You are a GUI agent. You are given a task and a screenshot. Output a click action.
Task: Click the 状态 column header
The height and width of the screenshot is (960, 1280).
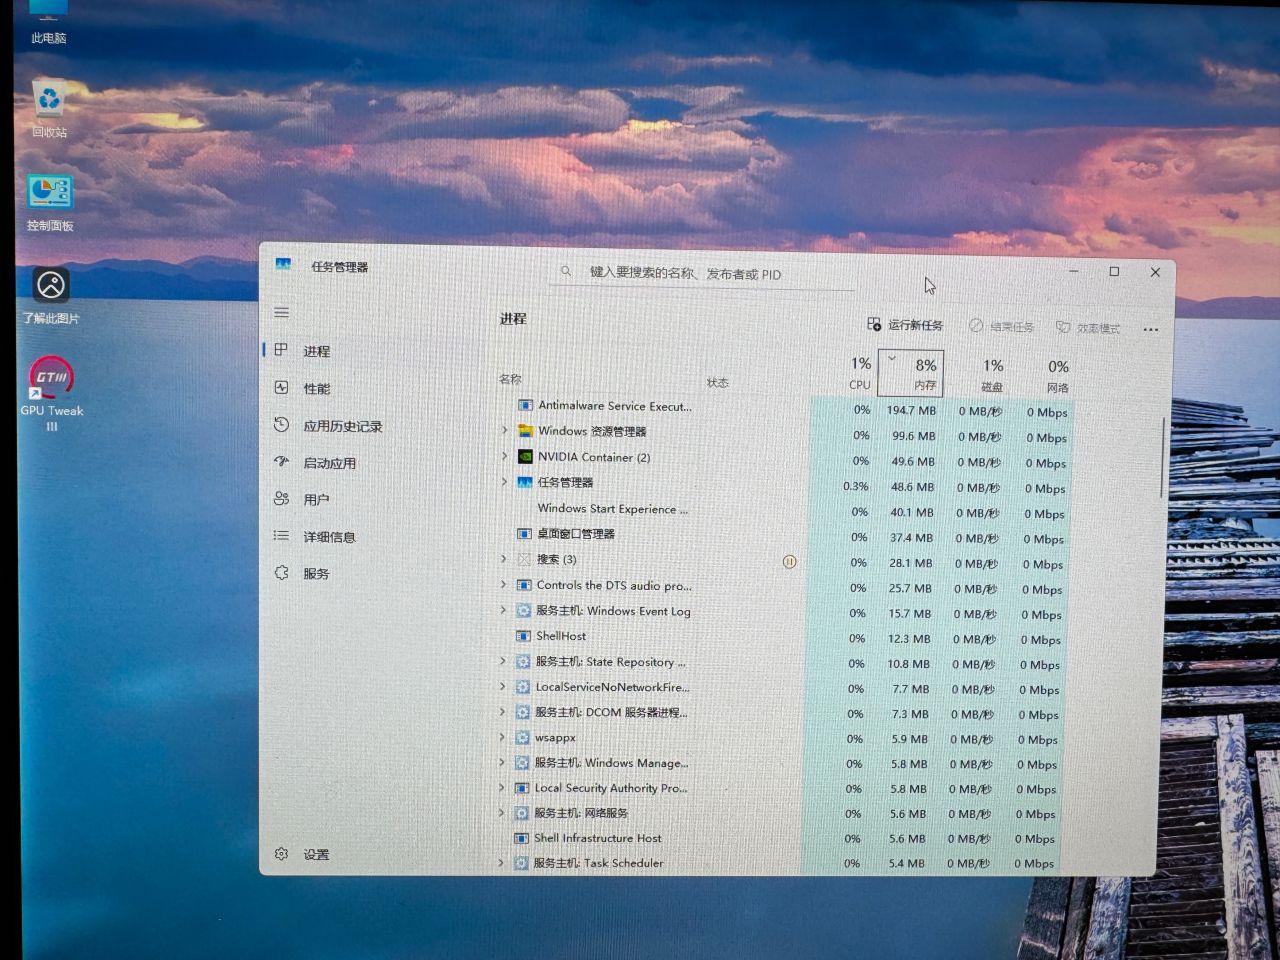(718, 383)
